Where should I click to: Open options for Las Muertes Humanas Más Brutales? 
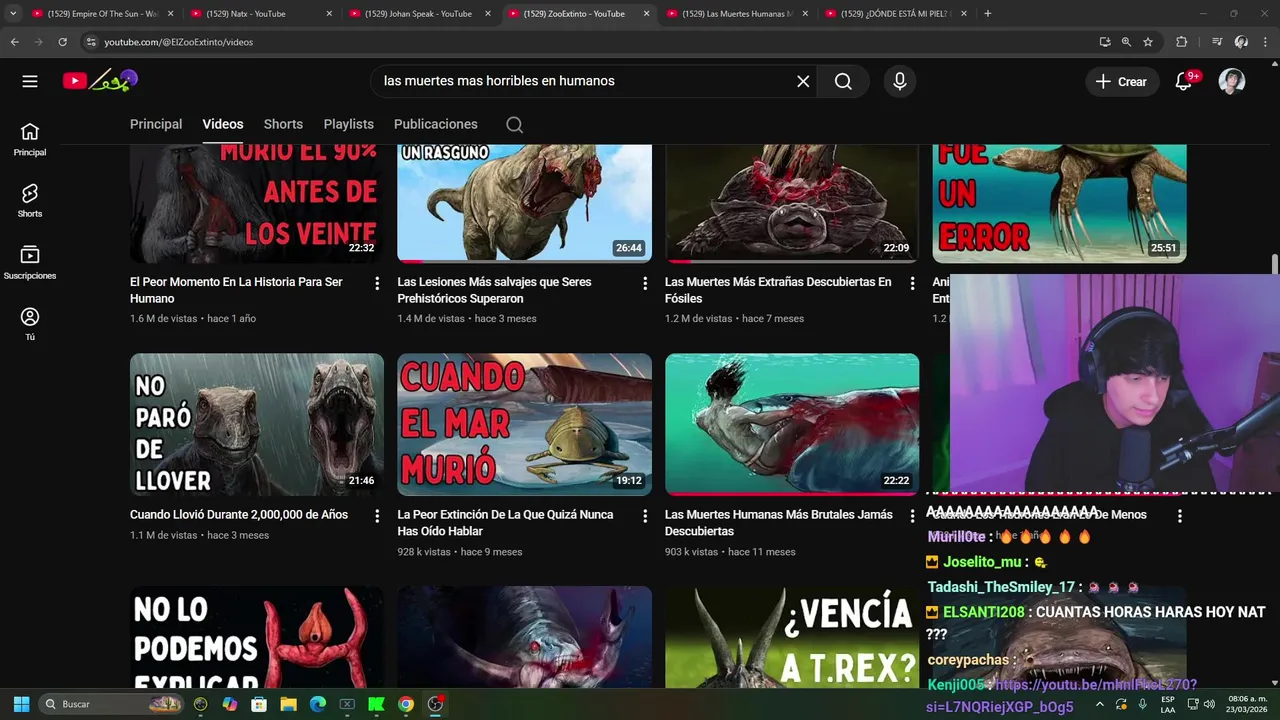(912, 516)
